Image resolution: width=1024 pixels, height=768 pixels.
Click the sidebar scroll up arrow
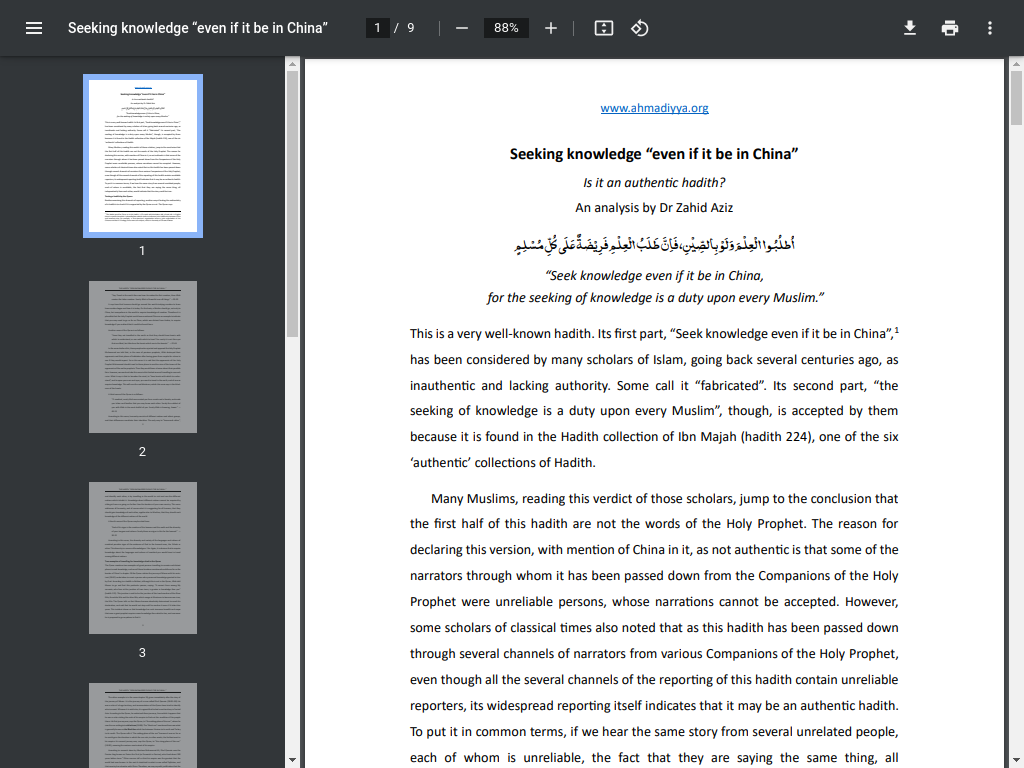pos(292,64)
